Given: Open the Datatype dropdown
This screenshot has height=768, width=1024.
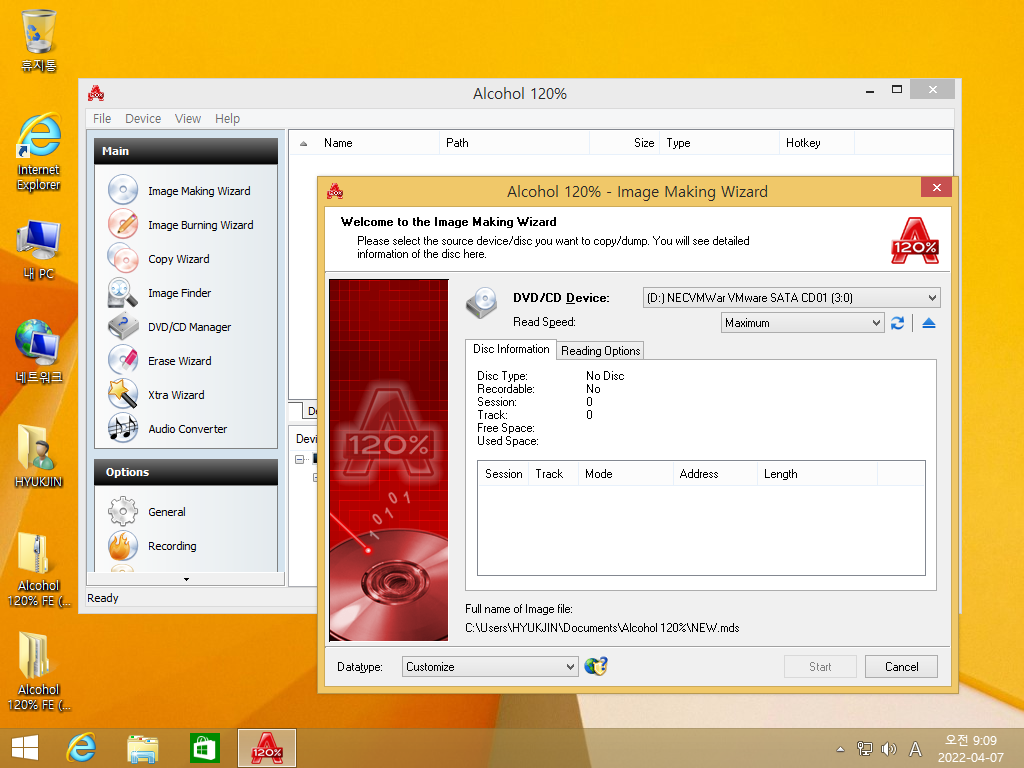Looking at the screenshot, I should [490, 667].
